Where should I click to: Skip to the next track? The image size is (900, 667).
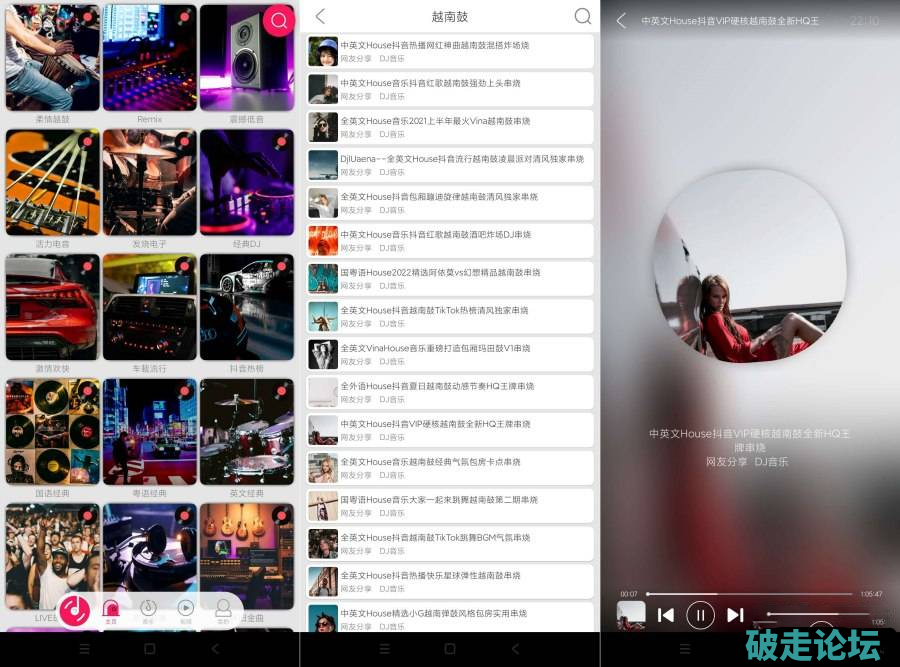(735, 615)
